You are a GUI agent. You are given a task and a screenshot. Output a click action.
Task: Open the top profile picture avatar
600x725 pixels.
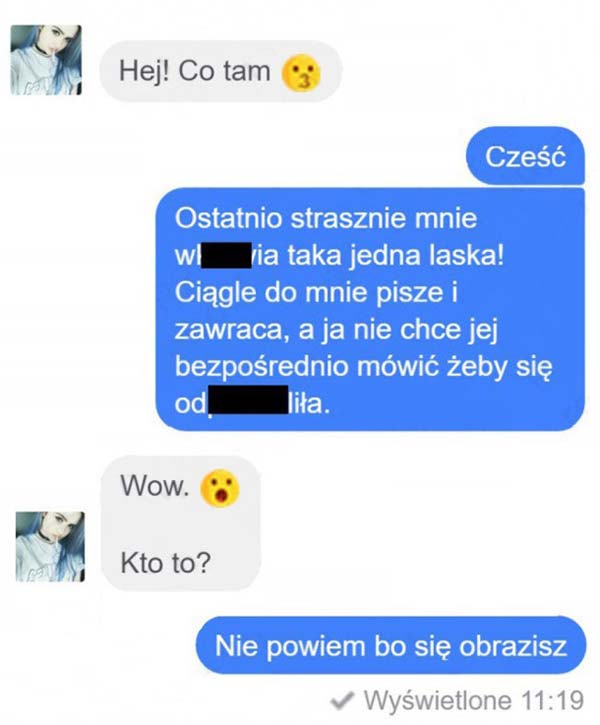(46, 60)
